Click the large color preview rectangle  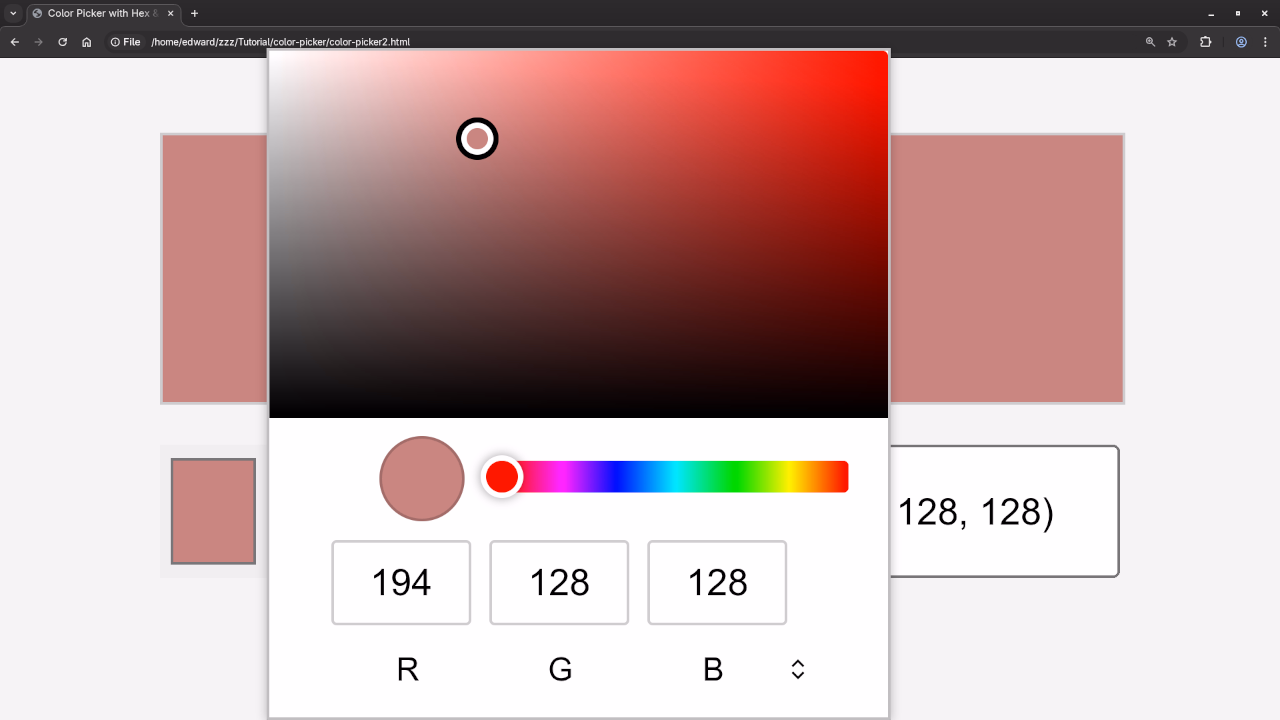pyautogui.click(x=1006, y=269)
